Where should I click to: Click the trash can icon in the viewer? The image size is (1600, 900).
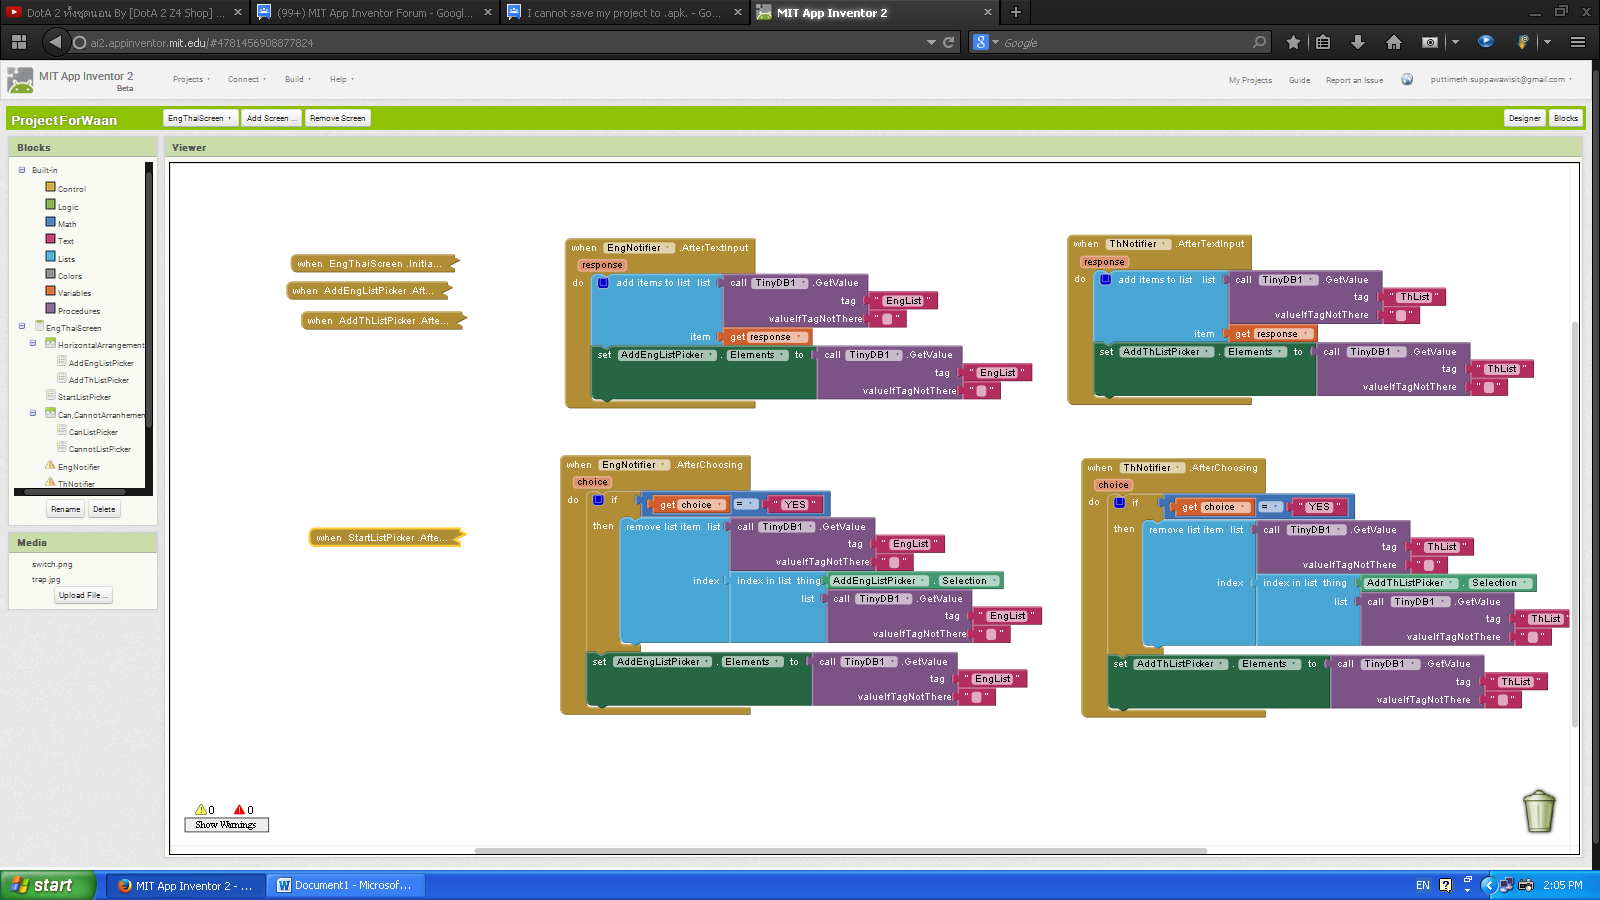click(x=1538, y=812)
